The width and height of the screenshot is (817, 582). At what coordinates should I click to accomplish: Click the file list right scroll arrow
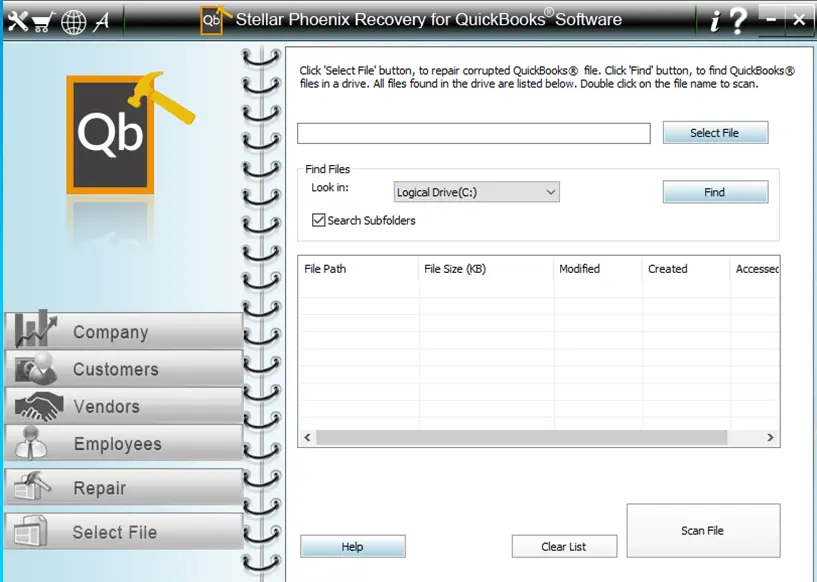click(x=770, y=437)
